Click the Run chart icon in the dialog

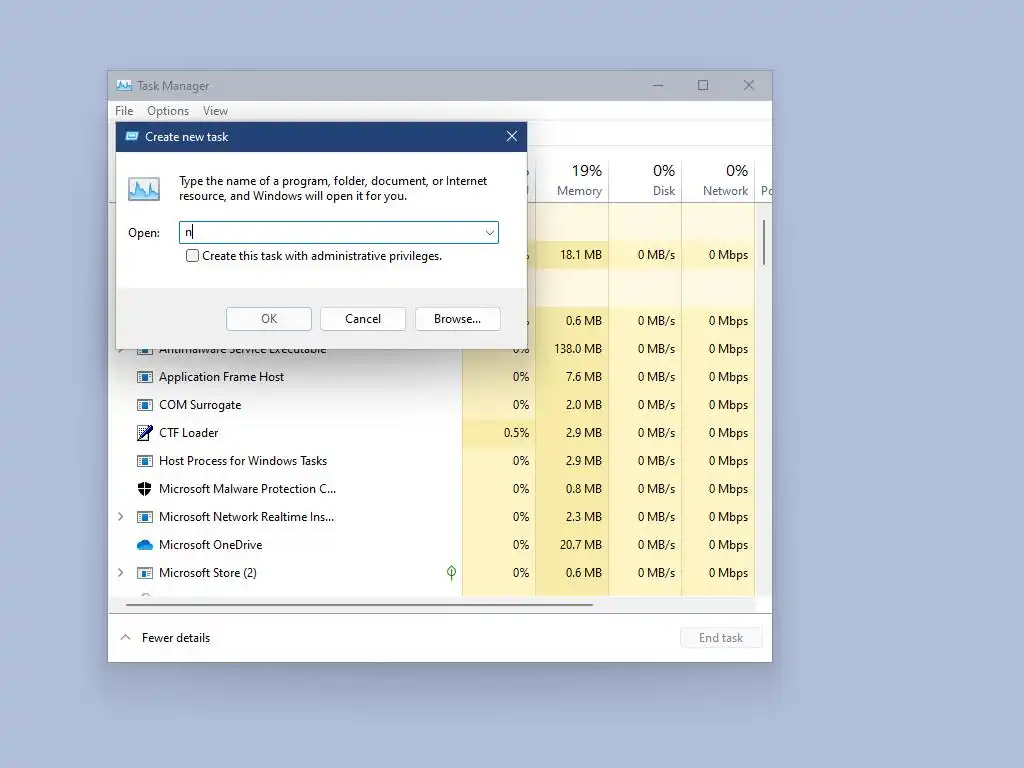(x=144, y=189)
